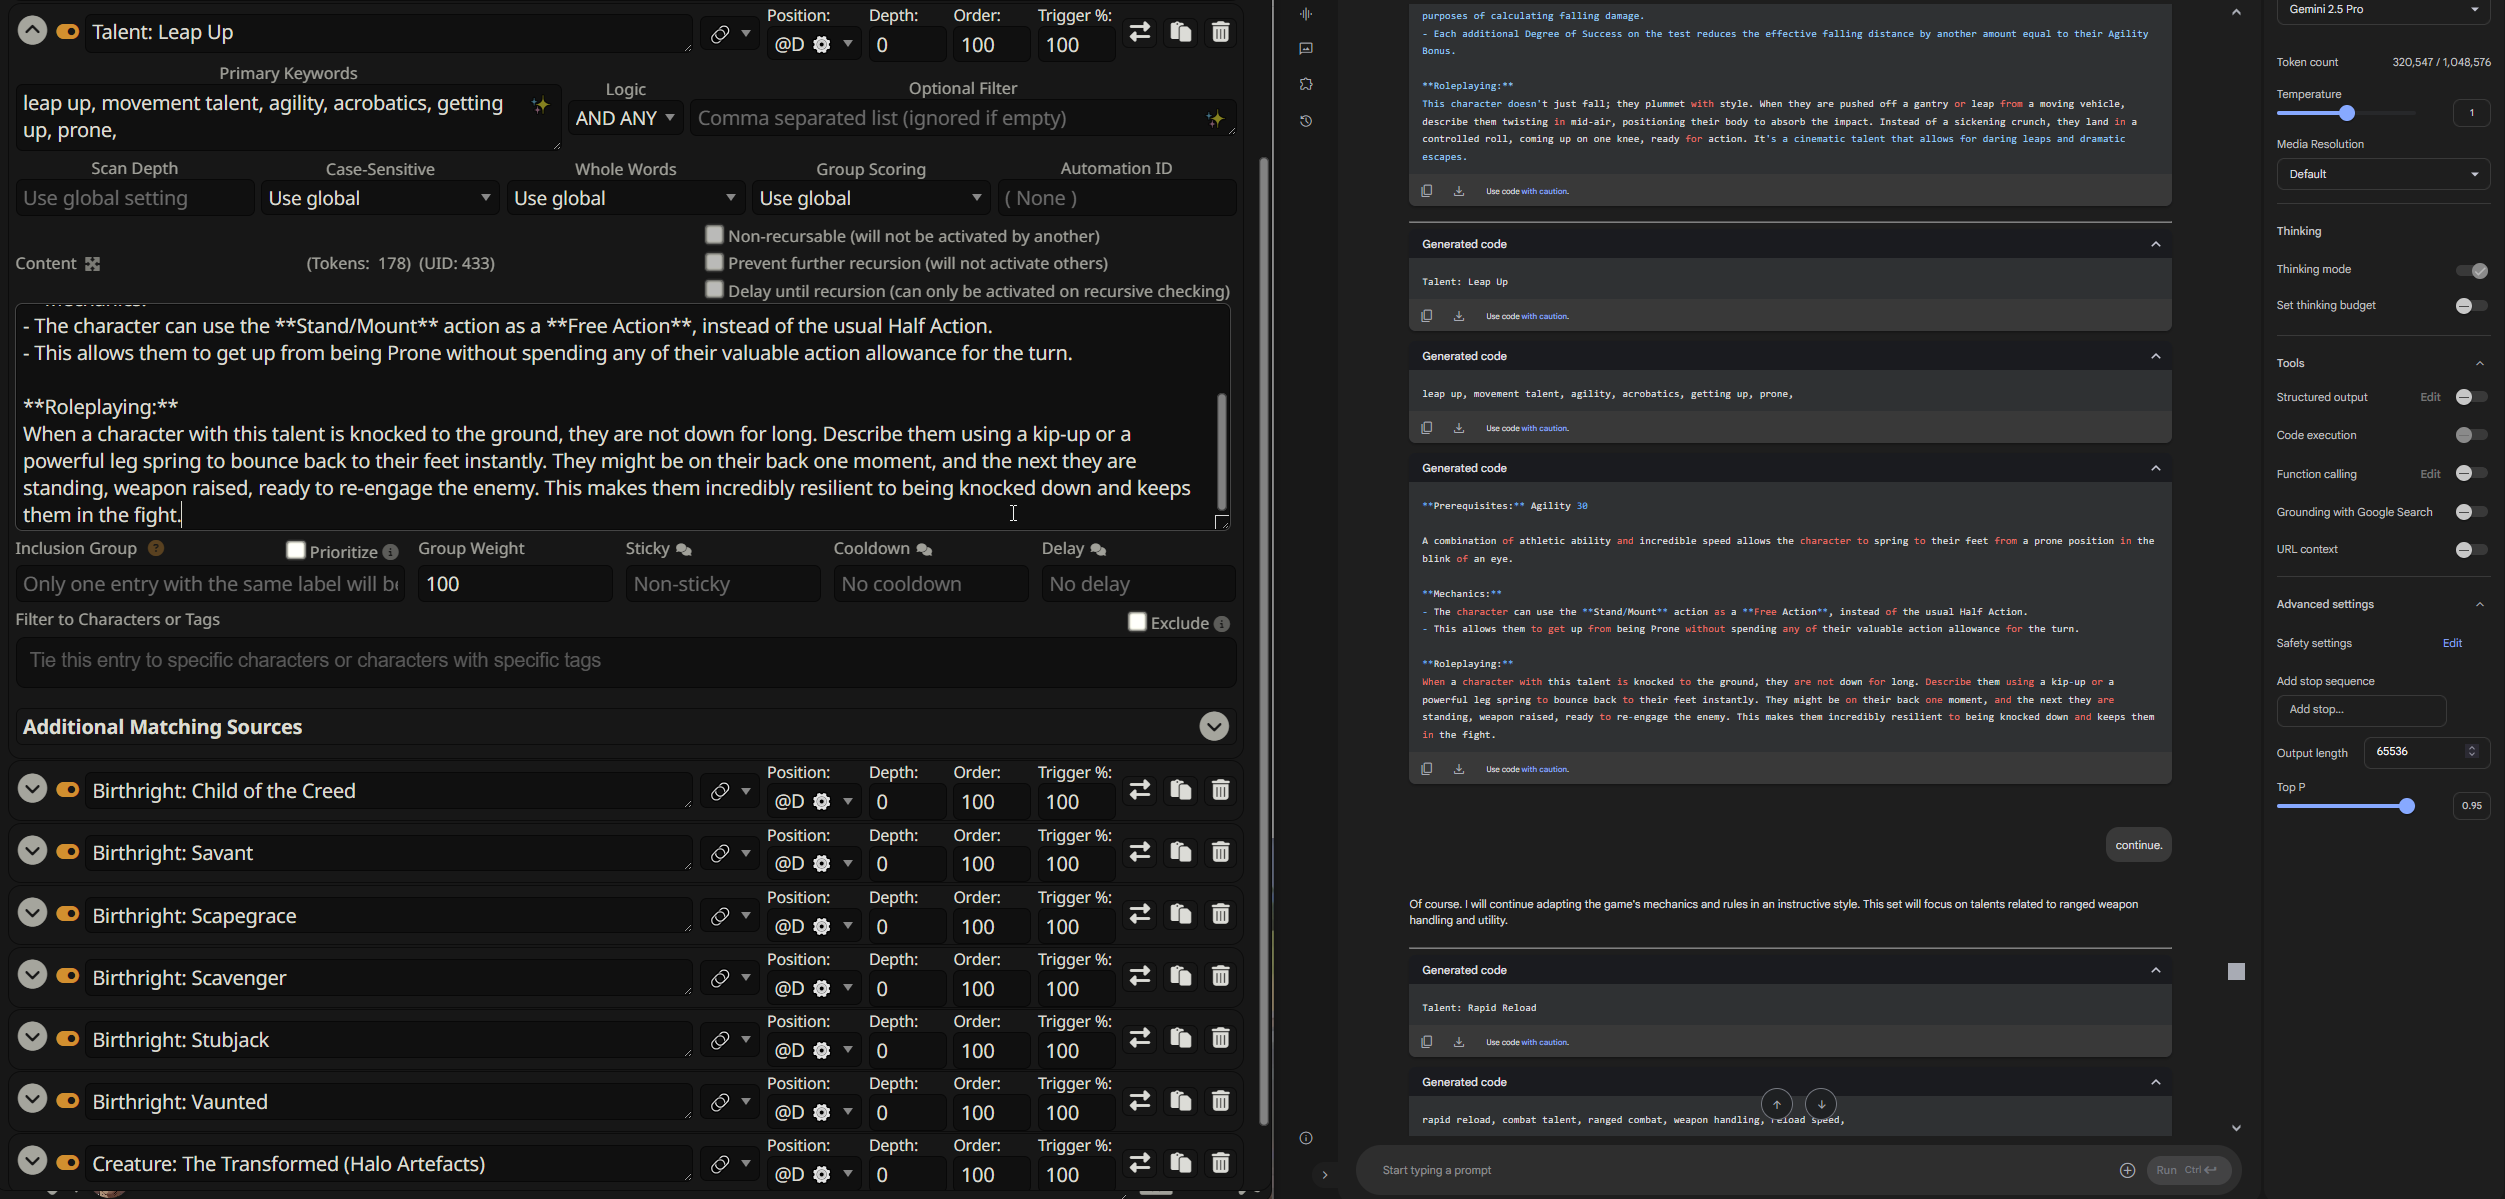The width and height of the screenshot is (2505, 1199).
Task: Copy the Talent: Leap Up generated code
Action: [1427, 316]
